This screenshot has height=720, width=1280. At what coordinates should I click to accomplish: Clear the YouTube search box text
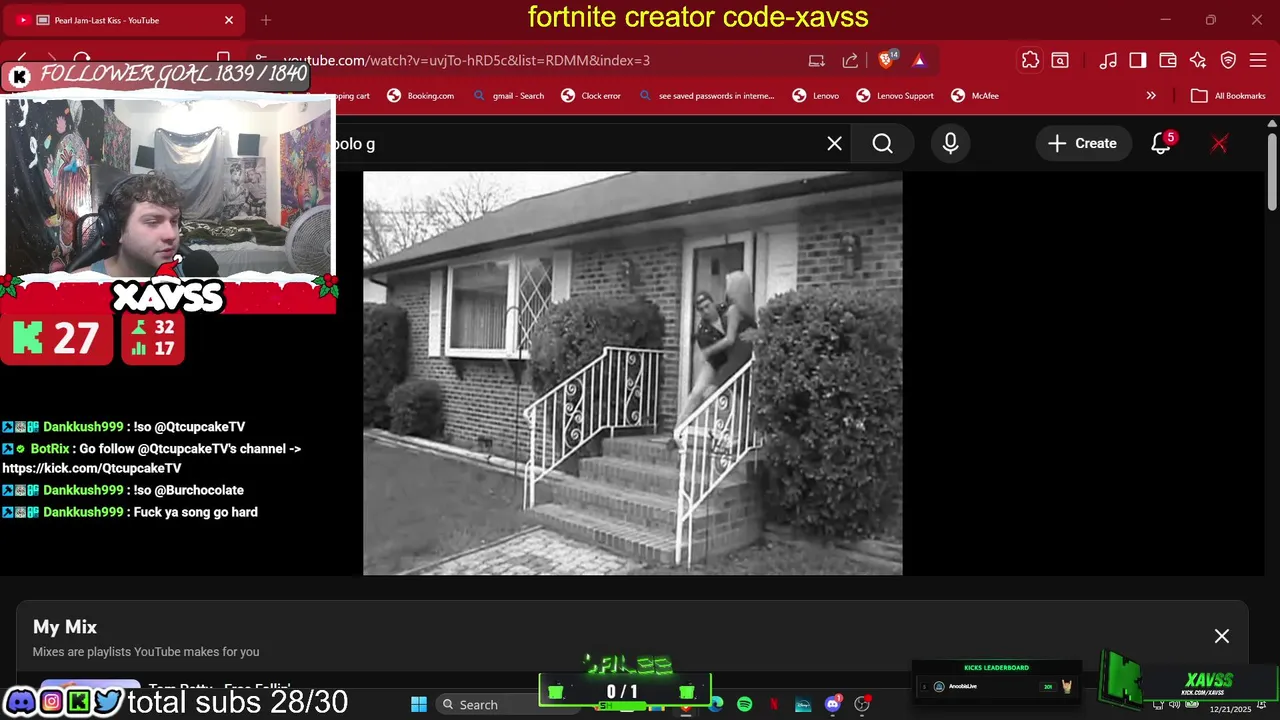coord(834,143)
